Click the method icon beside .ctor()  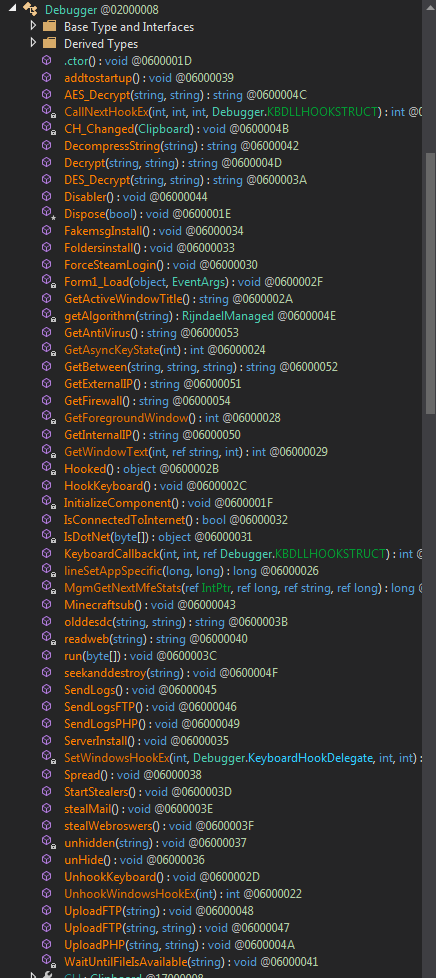coord(47,61)
